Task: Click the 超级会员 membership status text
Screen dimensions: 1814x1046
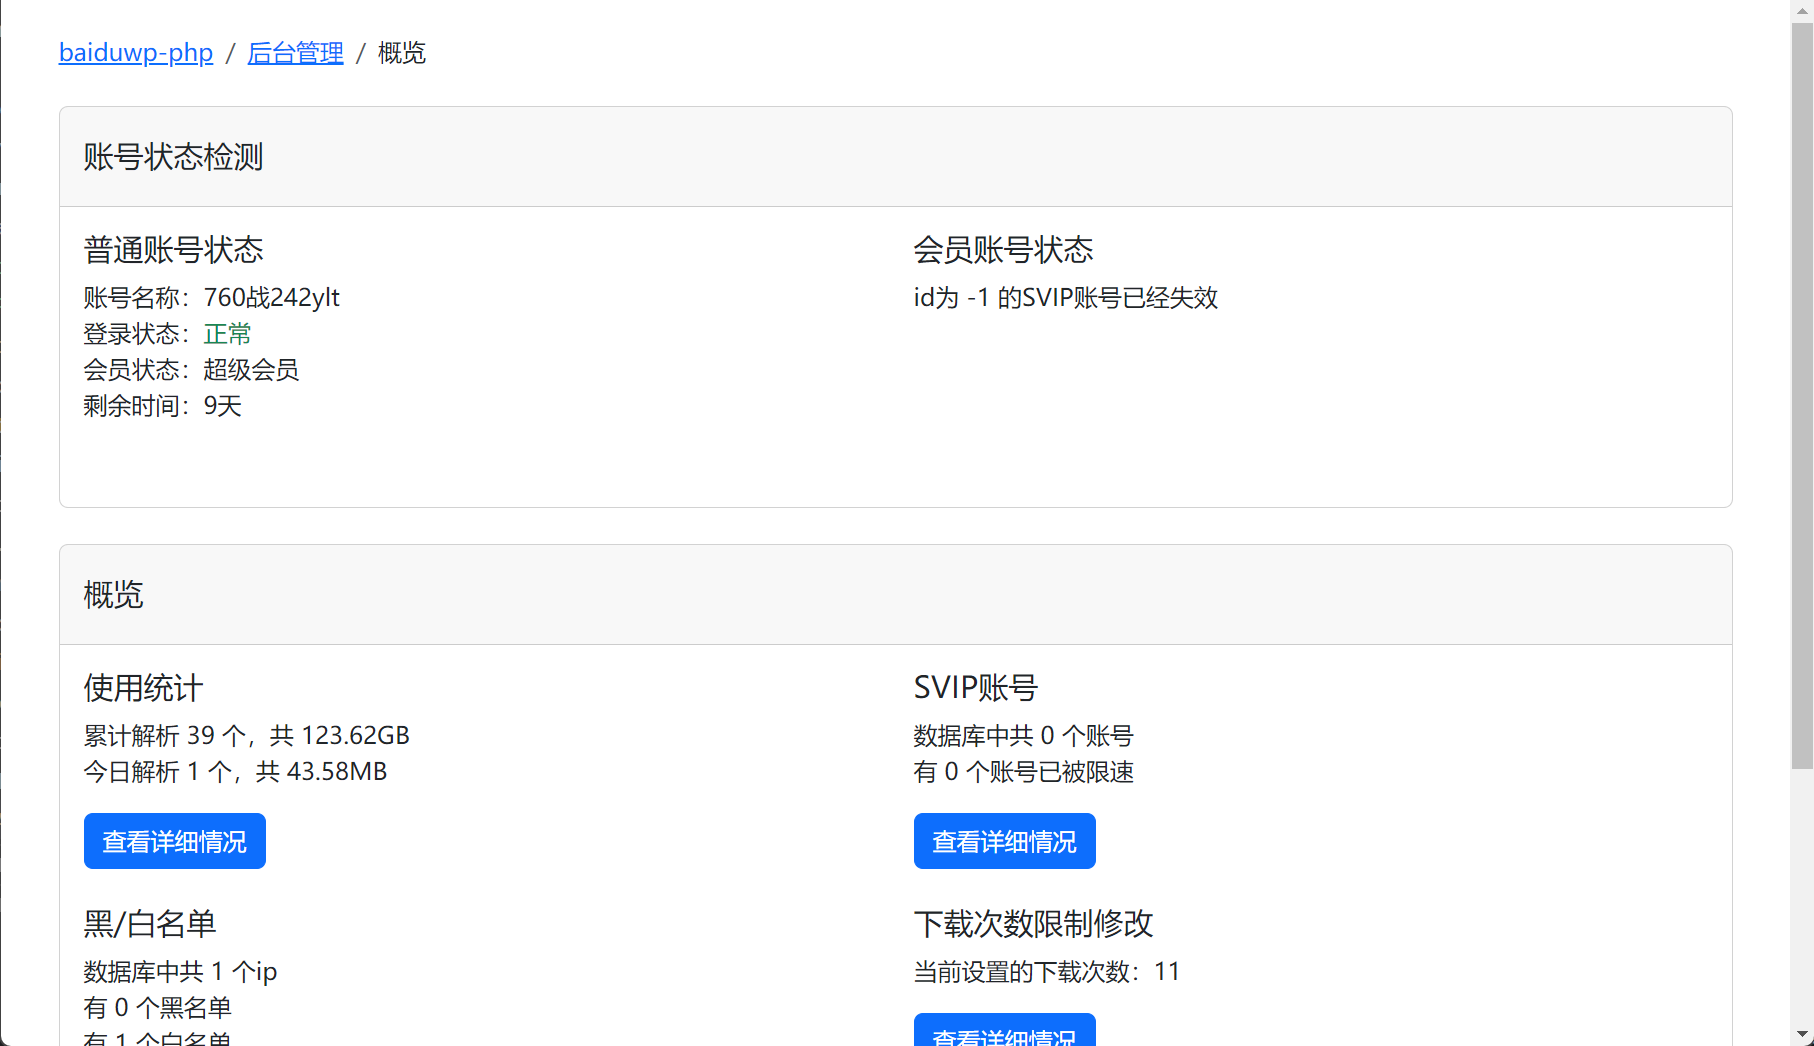Action: (x=250, y=370)
